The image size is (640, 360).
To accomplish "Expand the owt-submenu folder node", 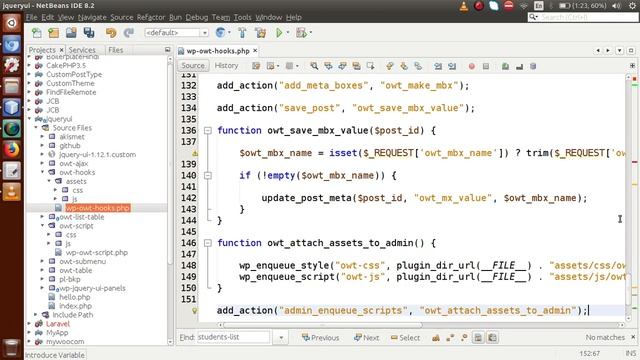I will coord(42,261).
